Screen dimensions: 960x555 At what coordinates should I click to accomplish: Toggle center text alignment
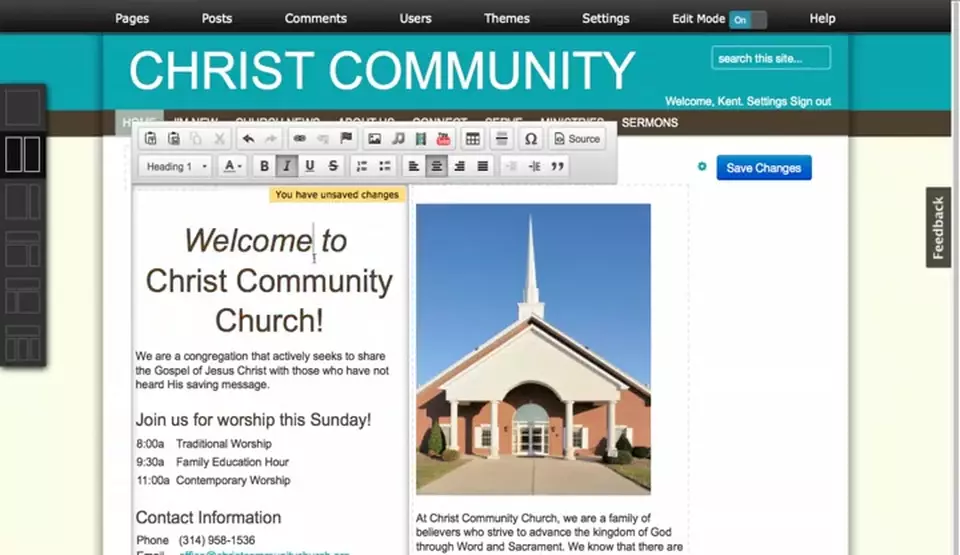[x=436, y=167]
